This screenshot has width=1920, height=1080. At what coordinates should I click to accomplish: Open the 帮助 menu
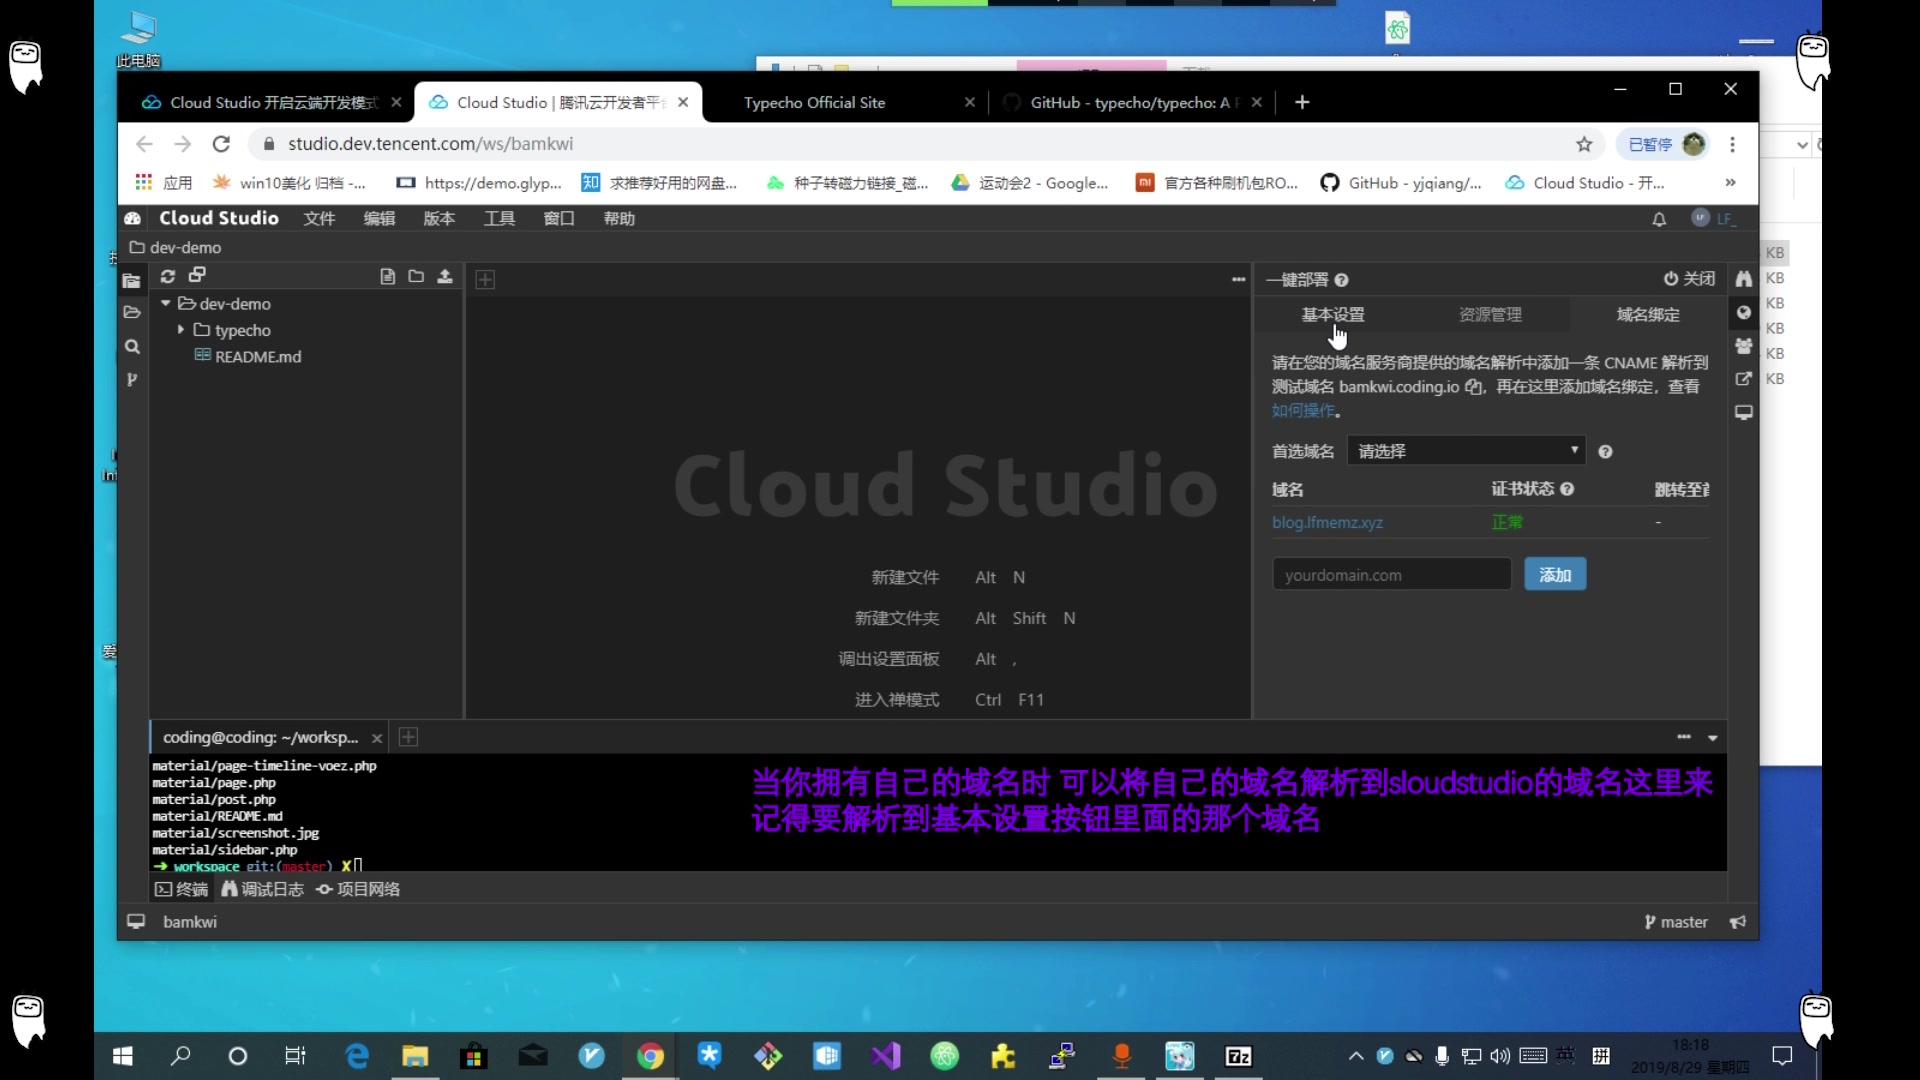[x=619, y=218]
